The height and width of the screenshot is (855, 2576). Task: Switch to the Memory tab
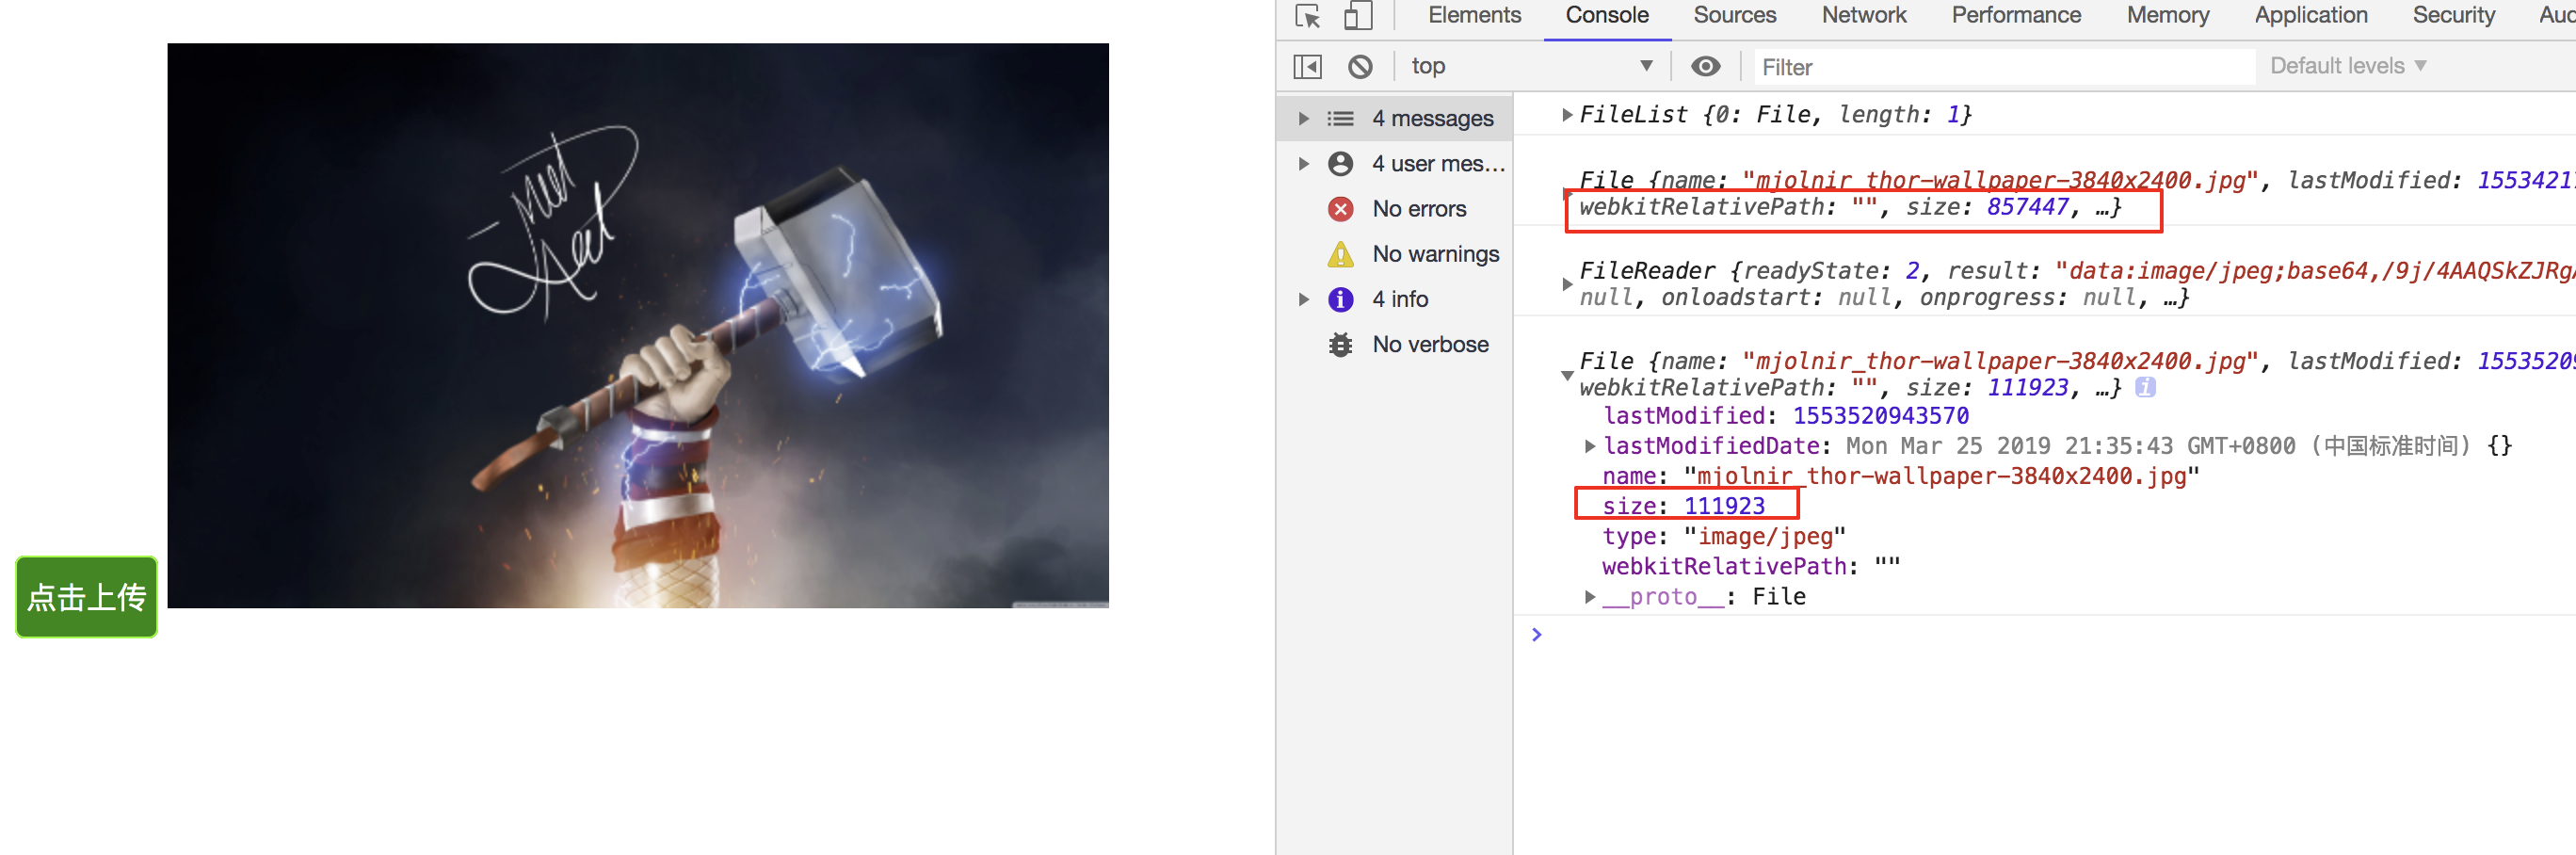coord(2167,16)
